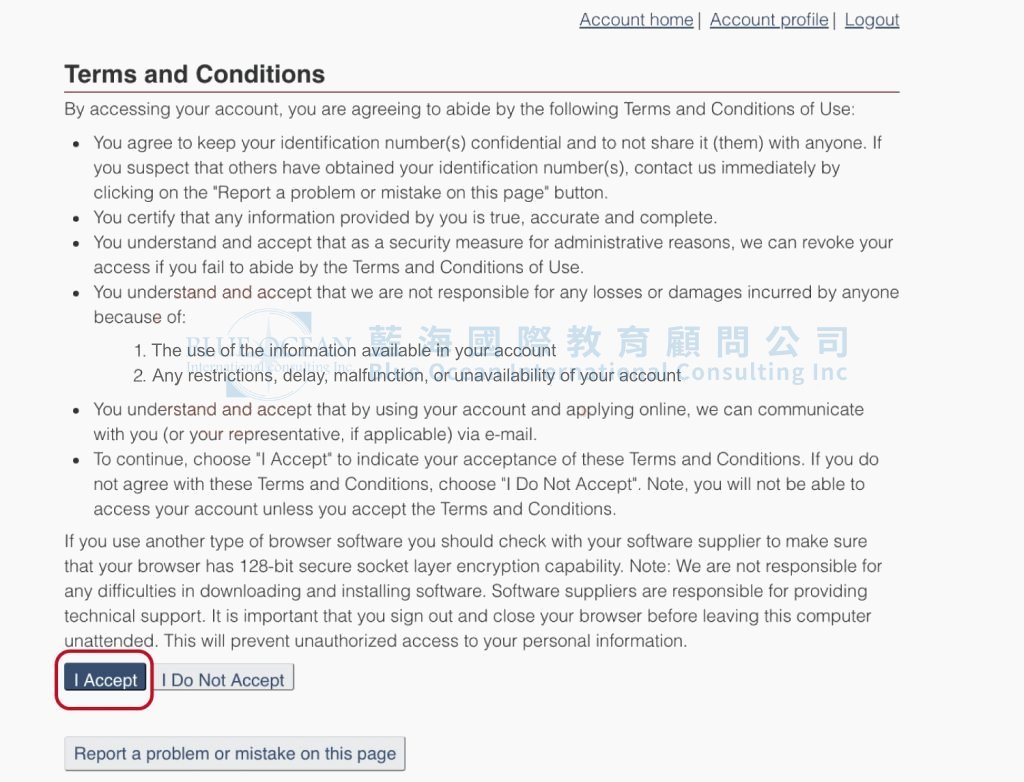Accept terms with the I Accept button
The height and width of the screenshot is (782, 1024).
point(105,679)
